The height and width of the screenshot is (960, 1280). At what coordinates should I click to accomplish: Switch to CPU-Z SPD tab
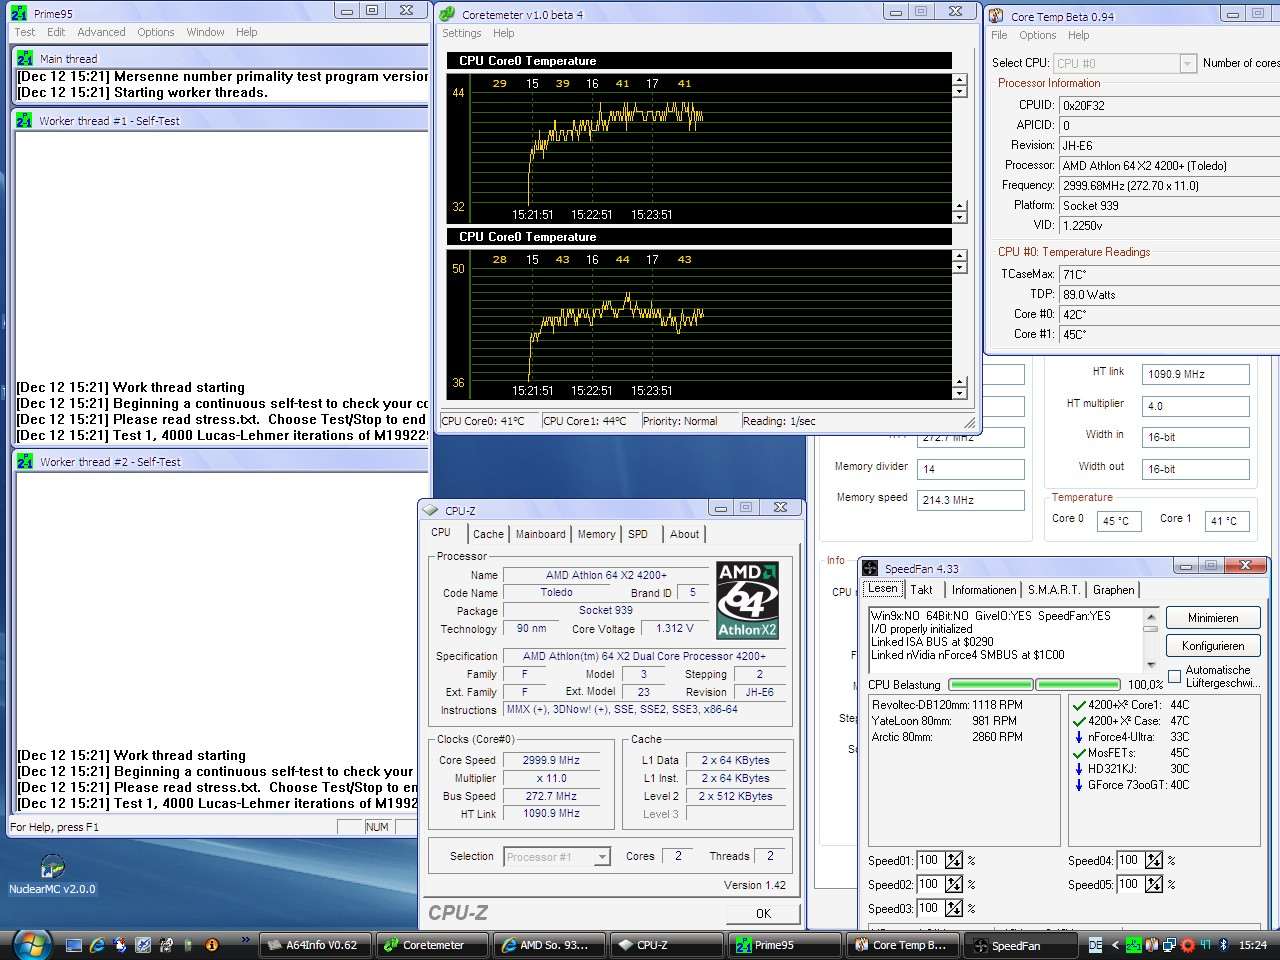pyautogui.click(x=638, y=534)
